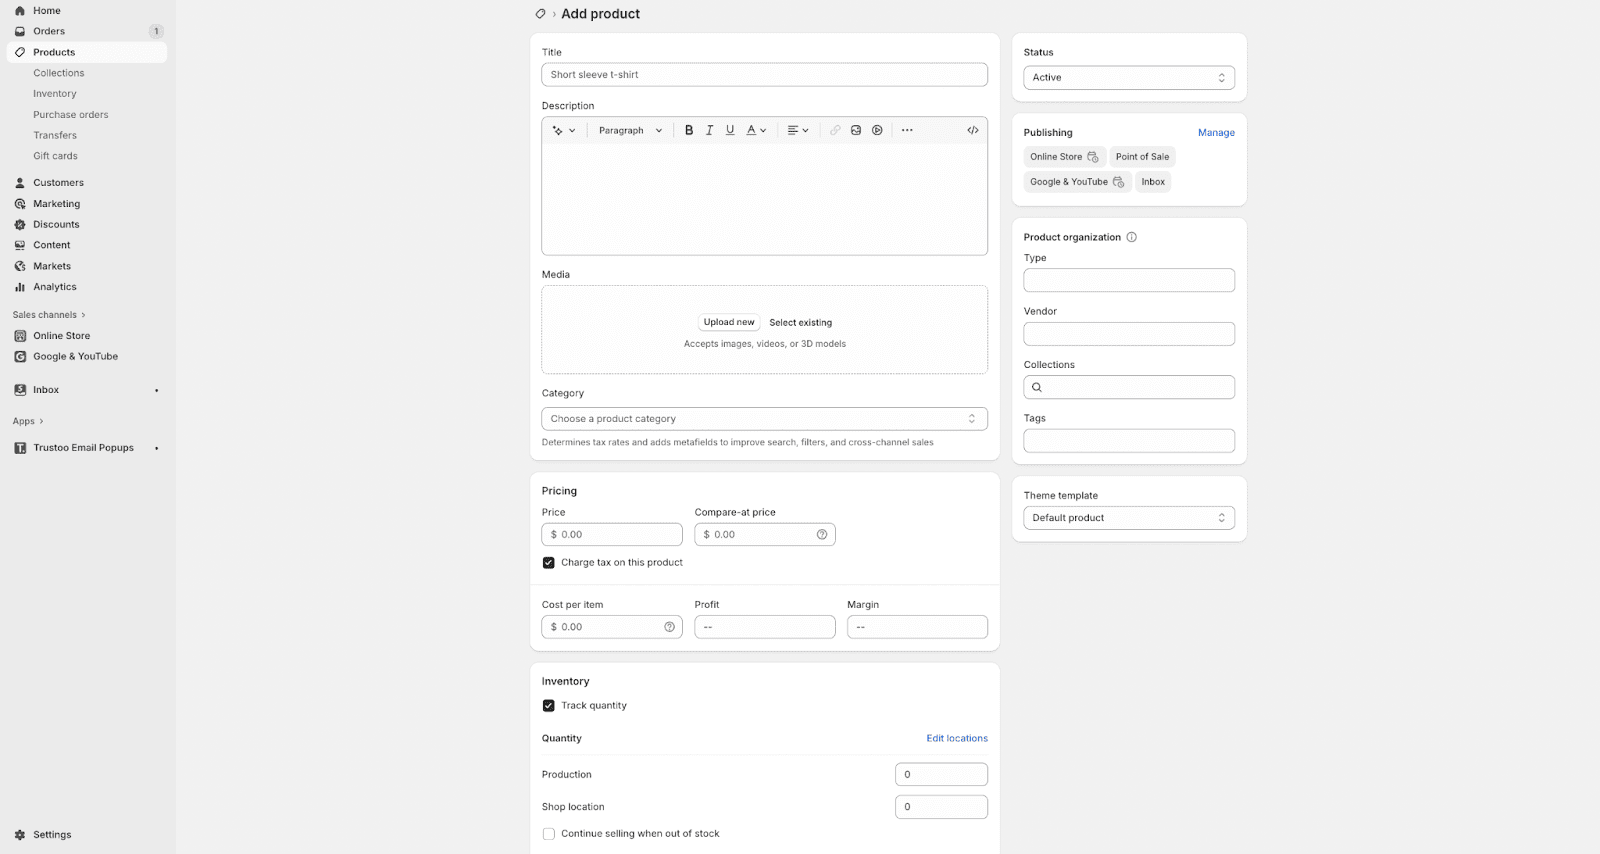Open Gift cards in sidebar

point(55,156)
